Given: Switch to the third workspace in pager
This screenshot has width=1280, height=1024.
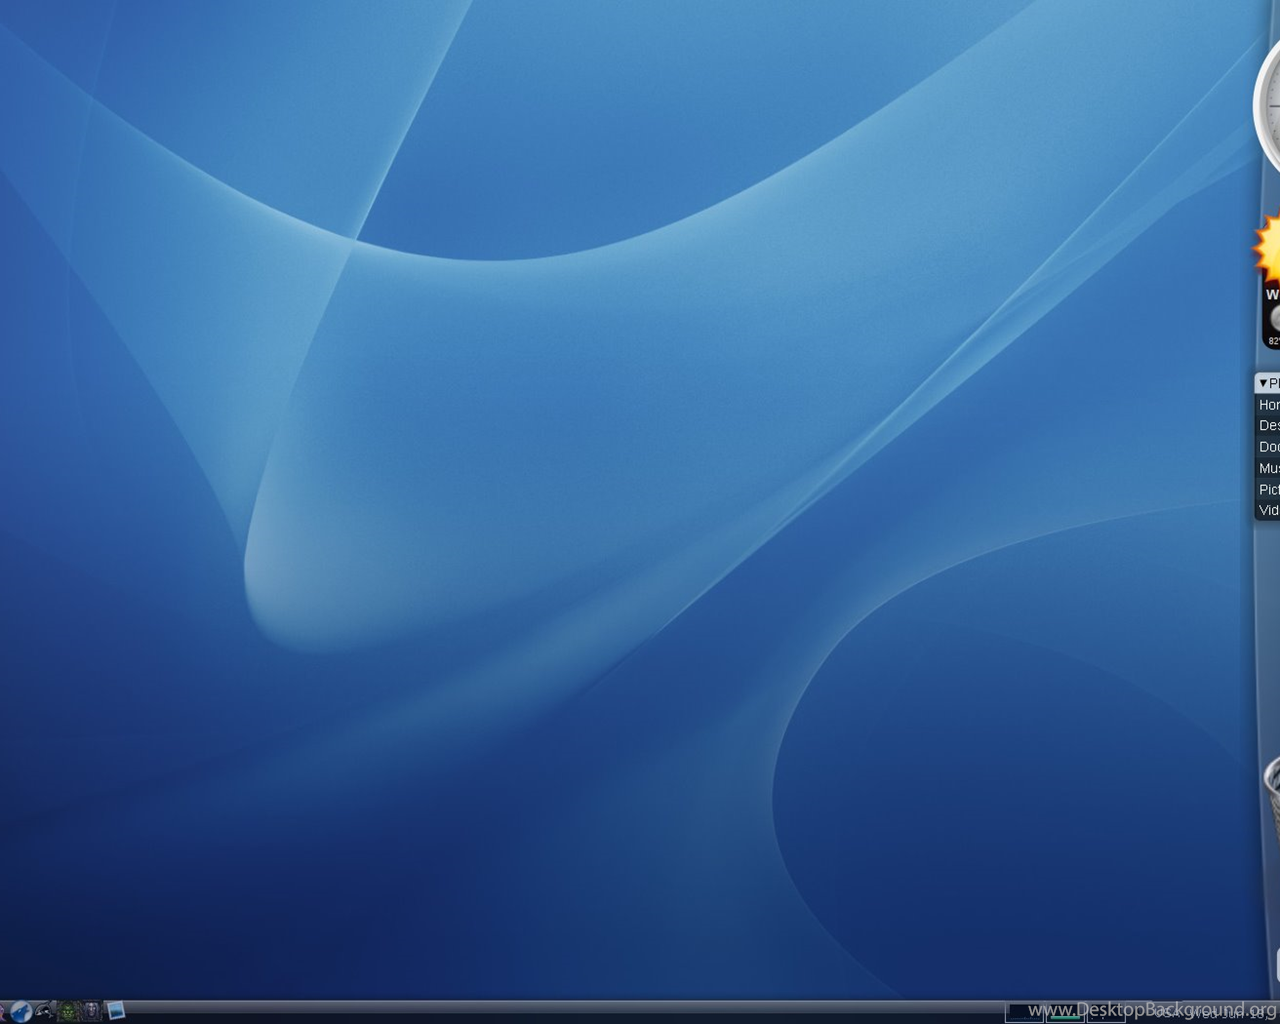Looking at the screenshot, I should pyautogui.click(x=1105, y=1013).
